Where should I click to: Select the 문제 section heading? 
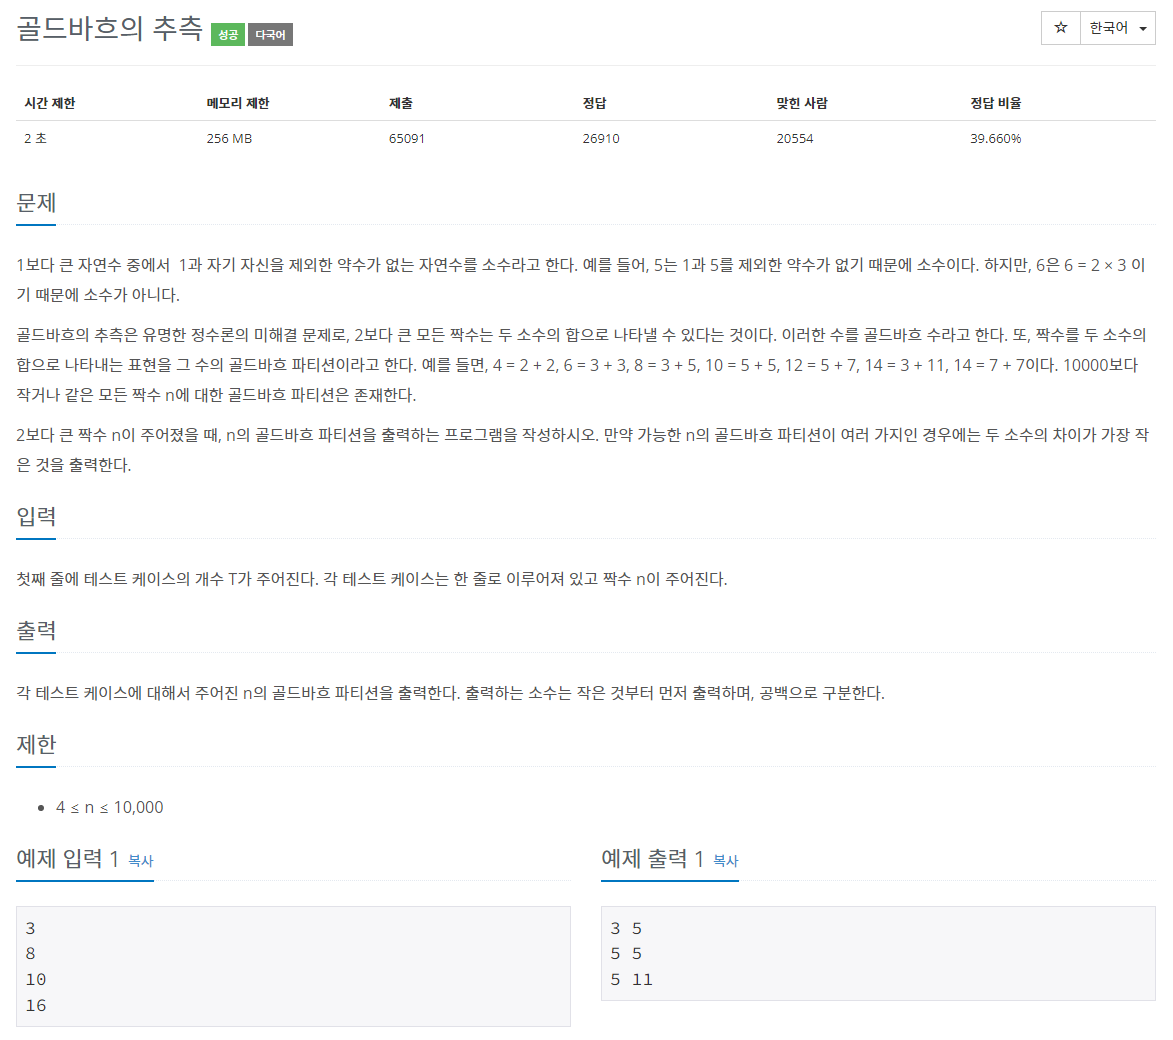coord(36,203)
